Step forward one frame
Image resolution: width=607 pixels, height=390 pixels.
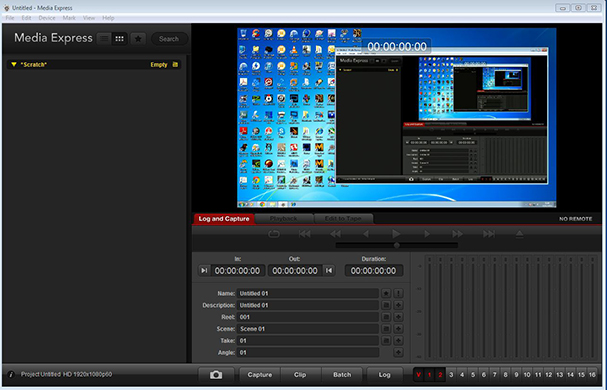[427, 234]
